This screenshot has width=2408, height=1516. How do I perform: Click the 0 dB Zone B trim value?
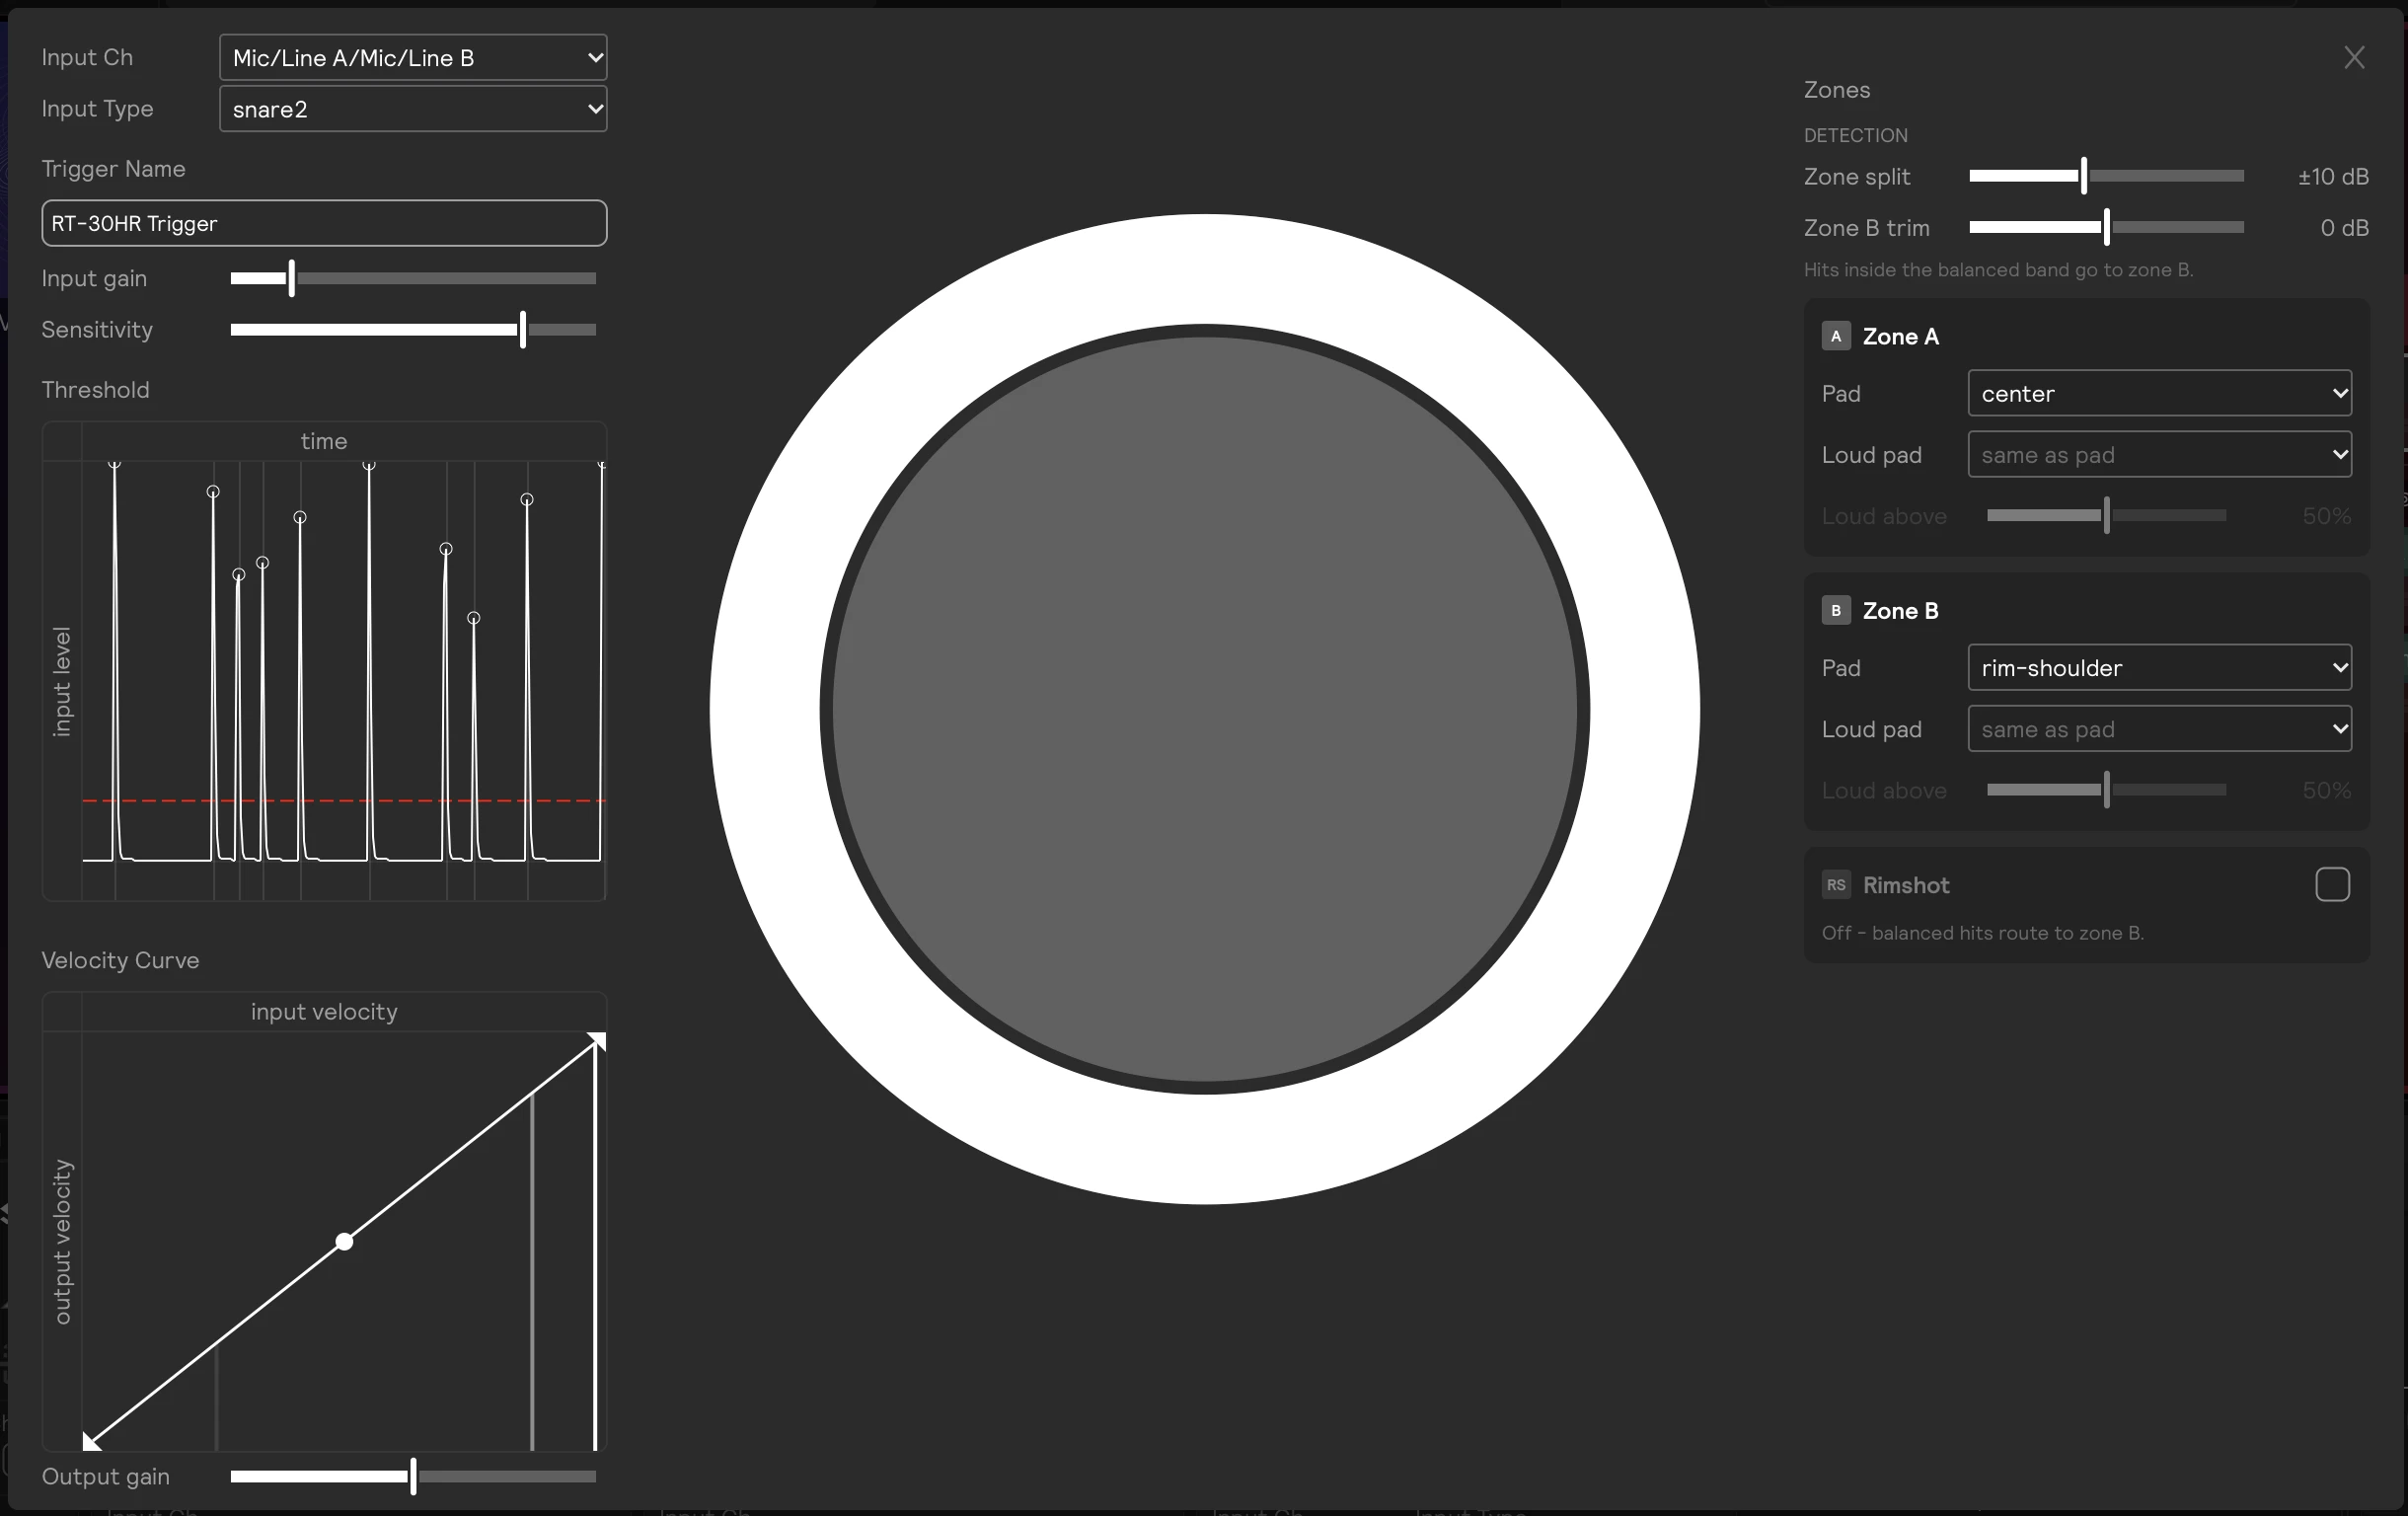[2344, 228]
